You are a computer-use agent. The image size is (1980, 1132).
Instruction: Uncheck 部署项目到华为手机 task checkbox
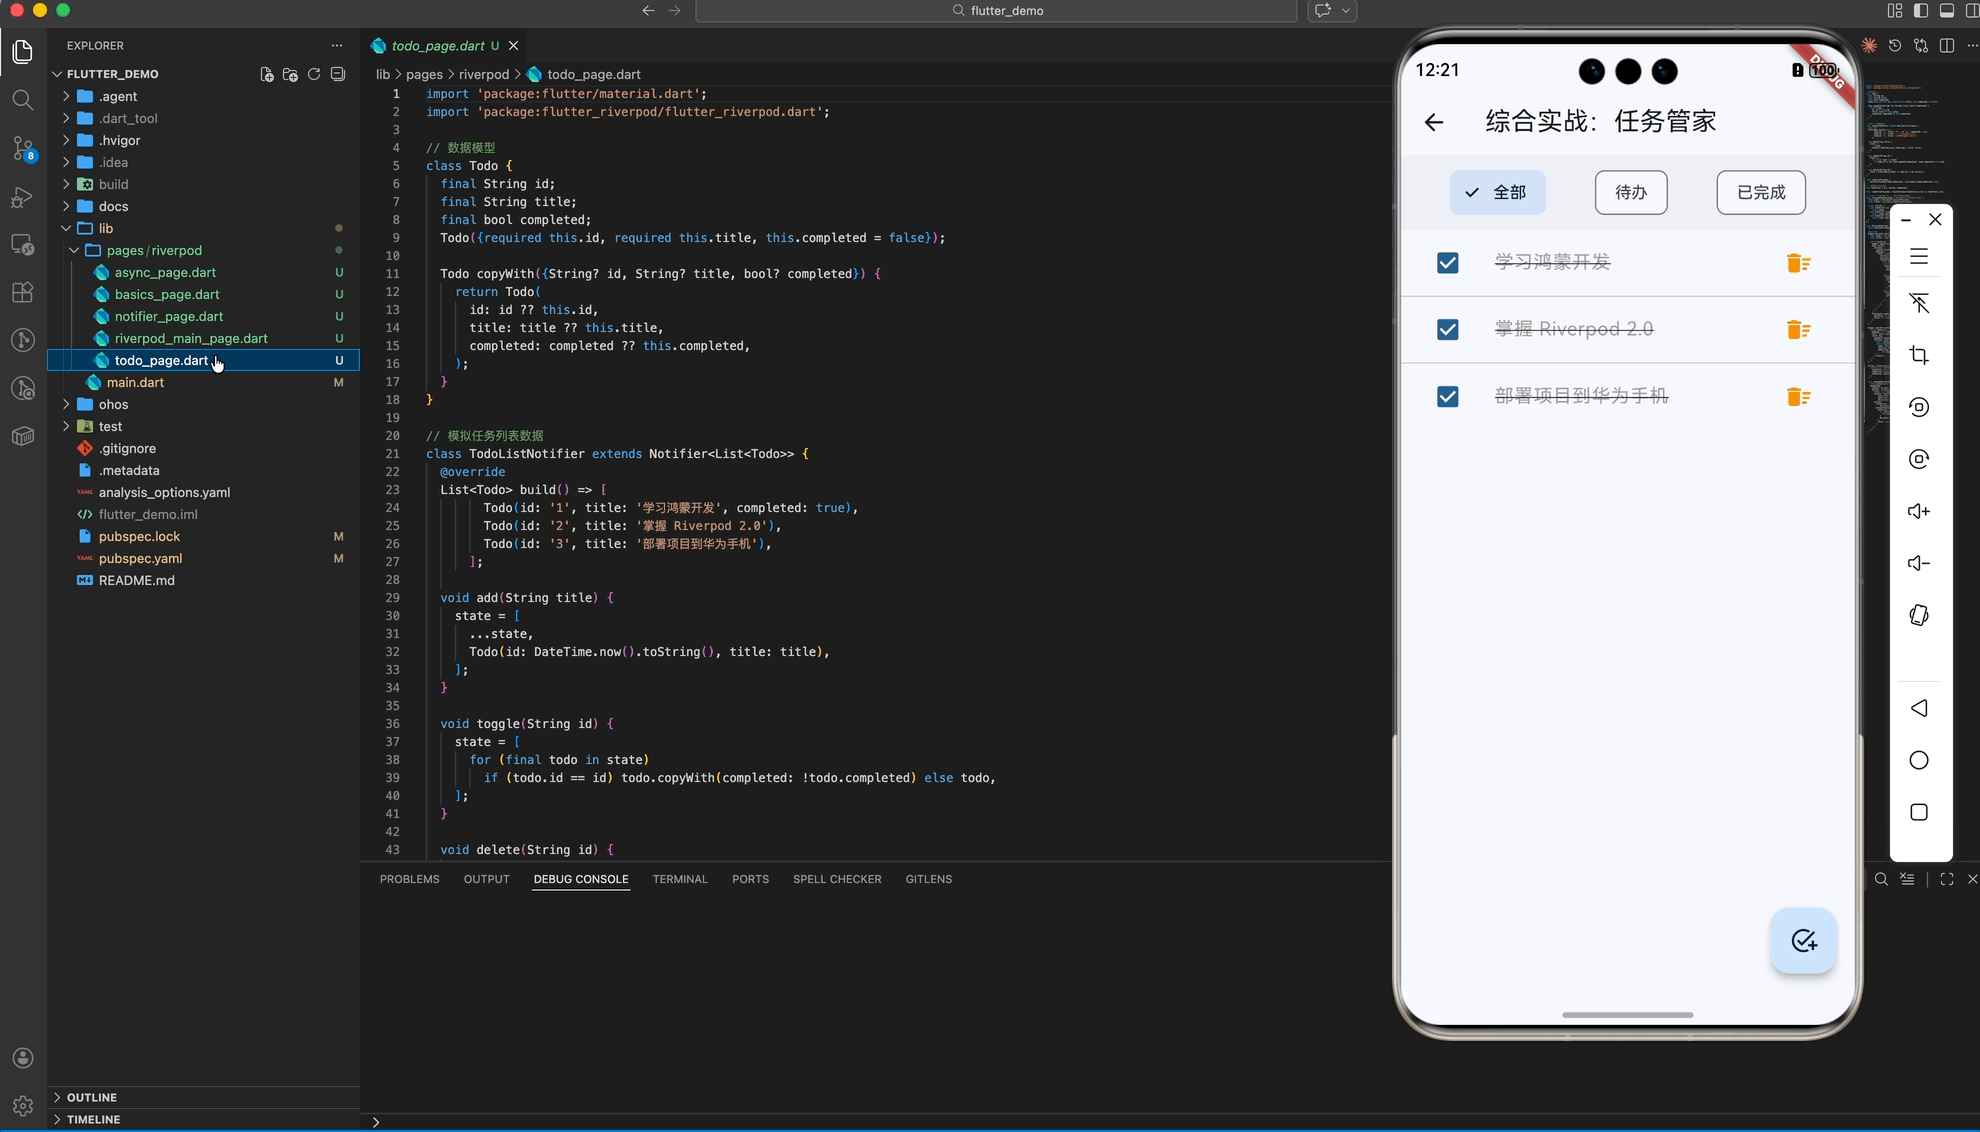coord(1447,397)
